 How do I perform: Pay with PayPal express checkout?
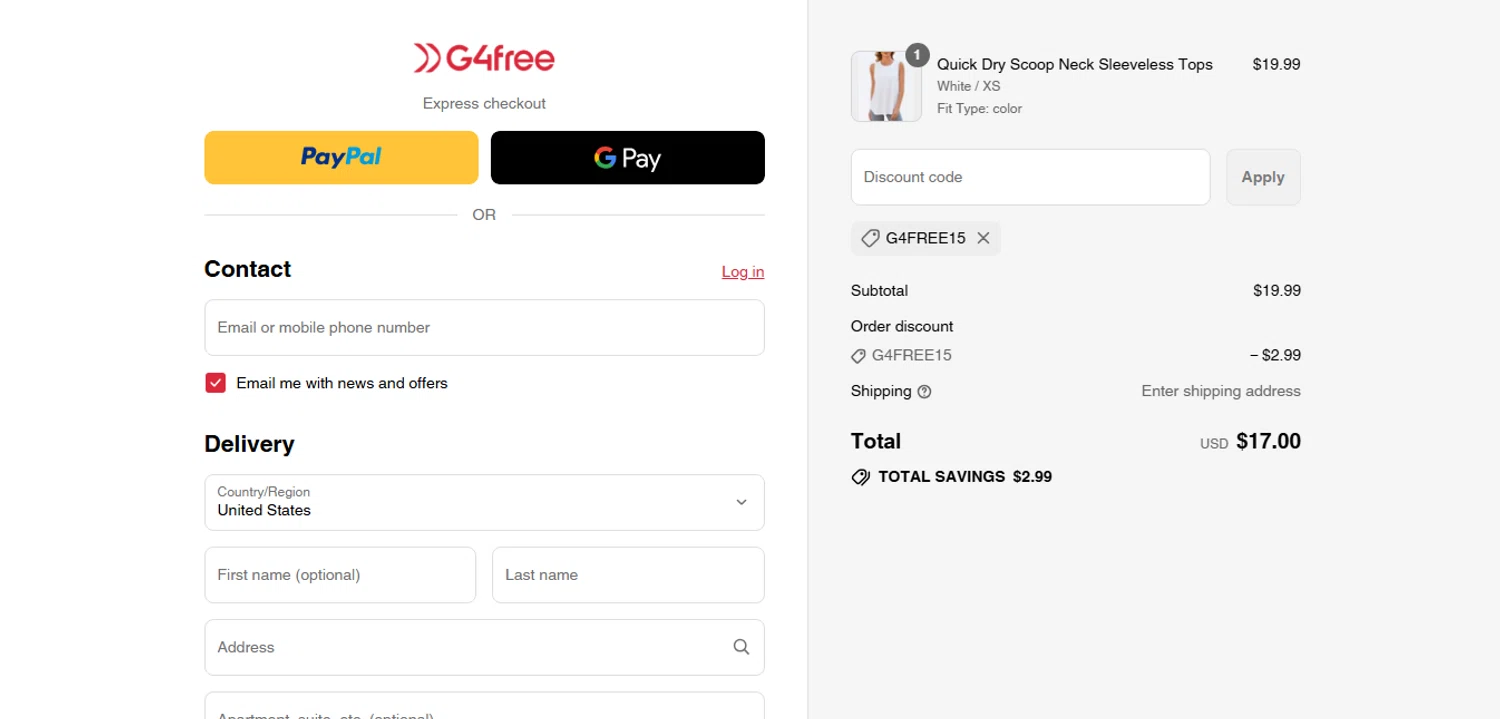(341, 157)
